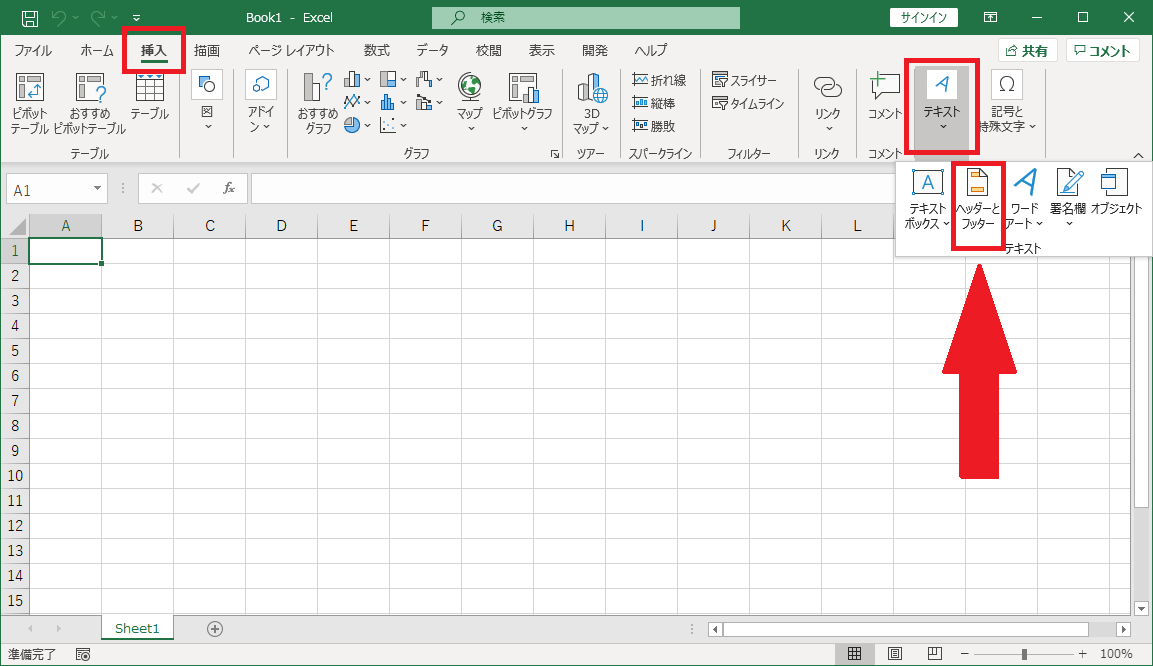This screenshot has height=666, width=1153.
Task: Expand the Name Box dropdown
Action: click(x=98, y=188)
